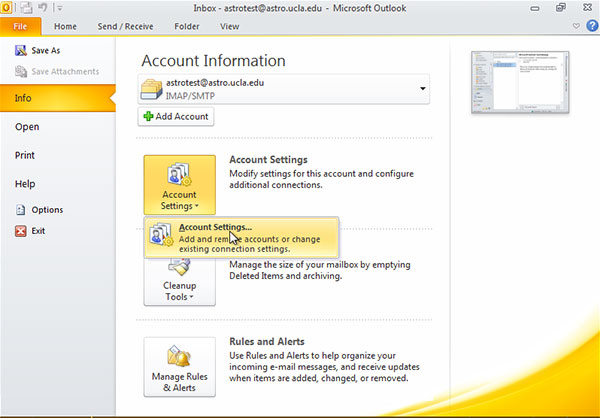Minimize the Outlook window
Image resolution: width=600 pixels, height=418 pixels.
[535, 8]
